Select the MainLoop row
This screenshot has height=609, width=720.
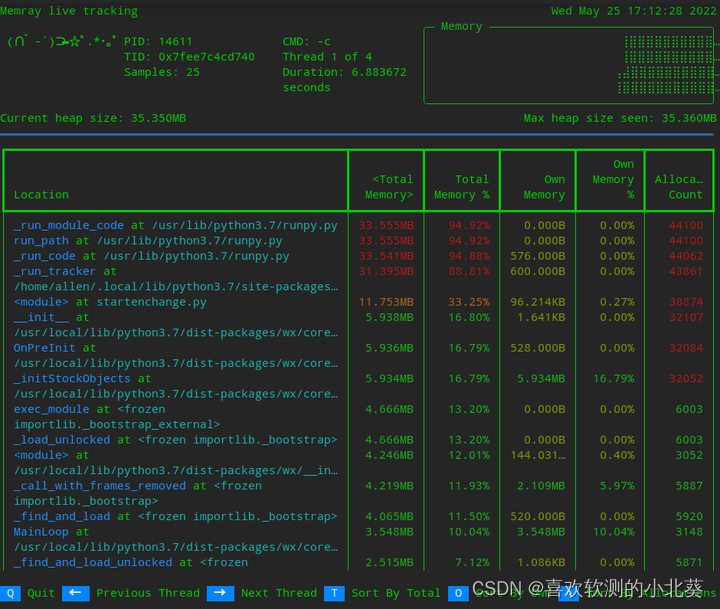(x=358, y=539)
